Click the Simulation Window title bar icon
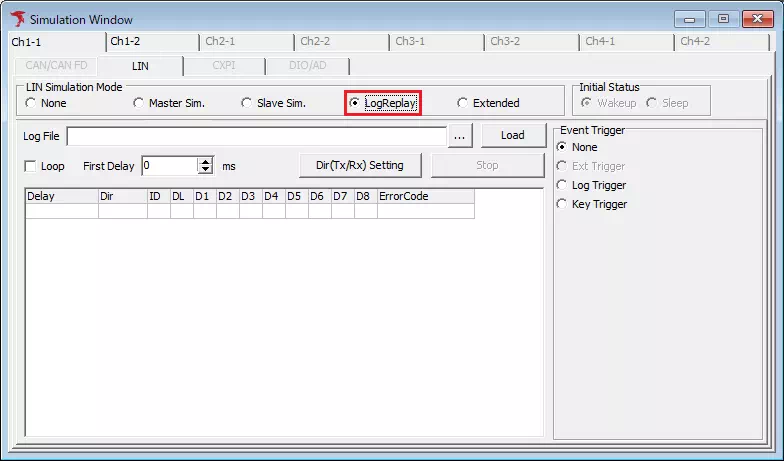Image resolution: width=784 pixels, height=461 pixels. point(17,19)
